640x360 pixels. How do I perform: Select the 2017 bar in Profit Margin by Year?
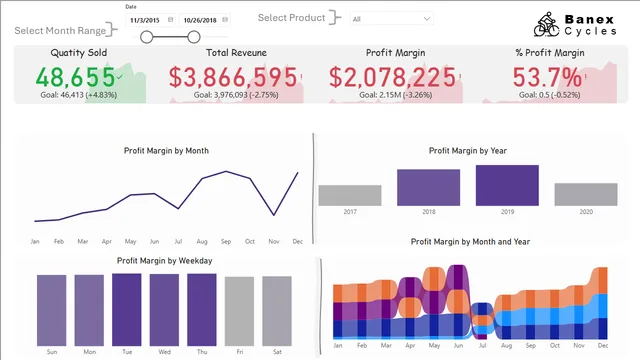[x=350, y=196]
